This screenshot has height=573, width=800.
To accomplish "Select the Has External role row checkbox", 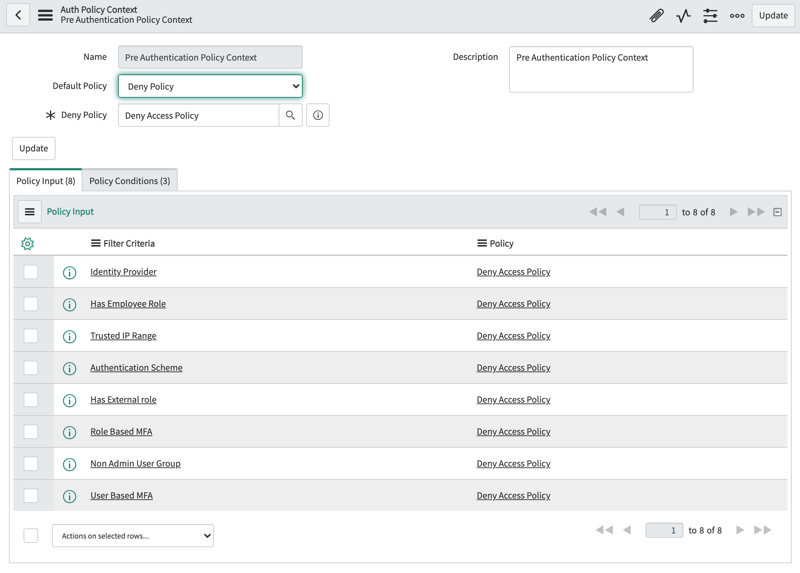I will [x=31, y=400].
